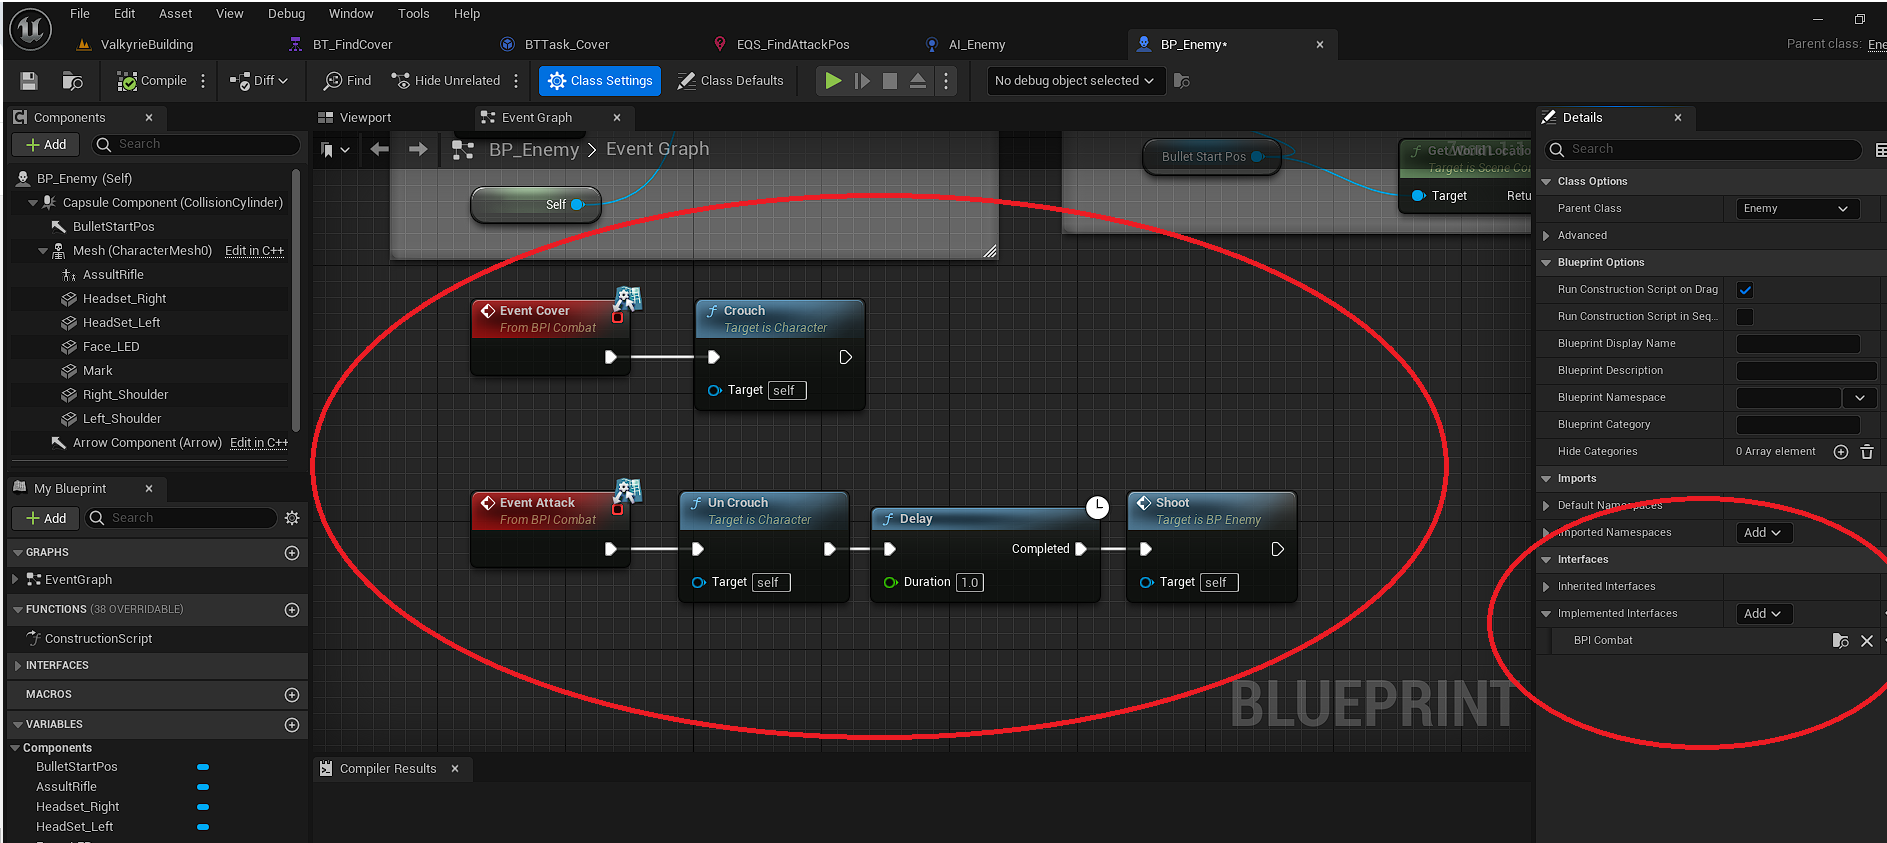
Task: Click the Eject icon
Action: [x=917, y=81]
